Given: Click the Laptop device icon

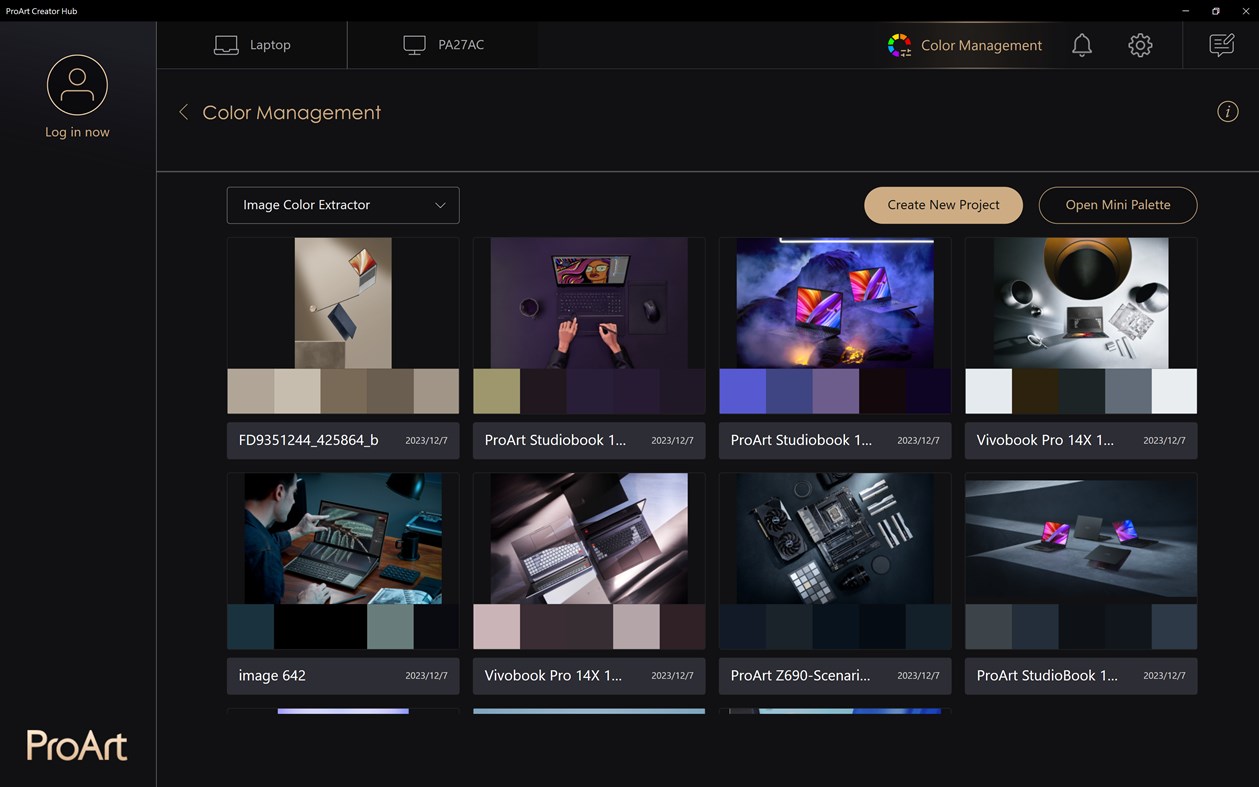Looking at the screenshot, I should 226,45.
